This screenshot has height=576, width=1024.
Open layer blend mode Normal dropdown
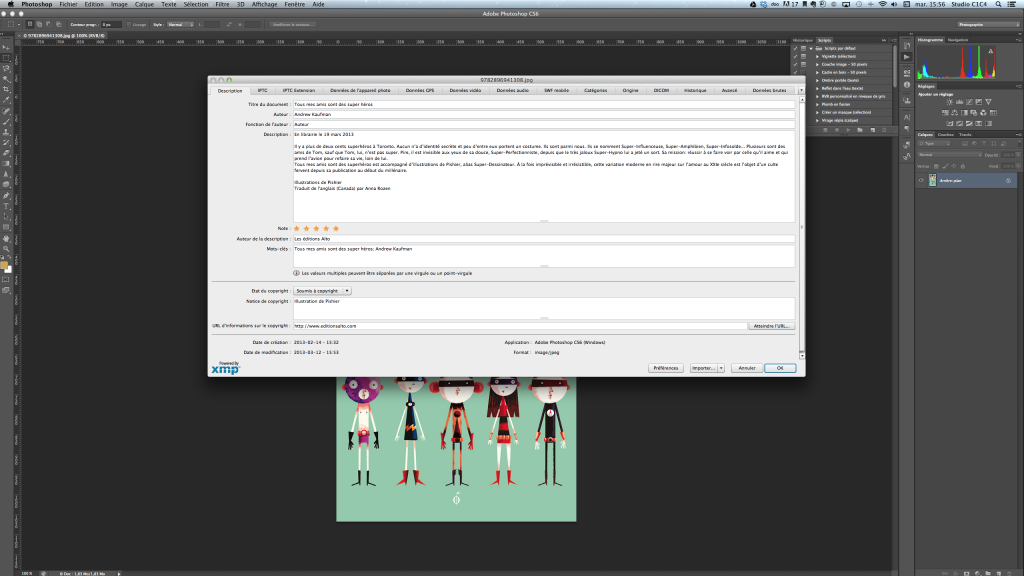pos(950,155)
